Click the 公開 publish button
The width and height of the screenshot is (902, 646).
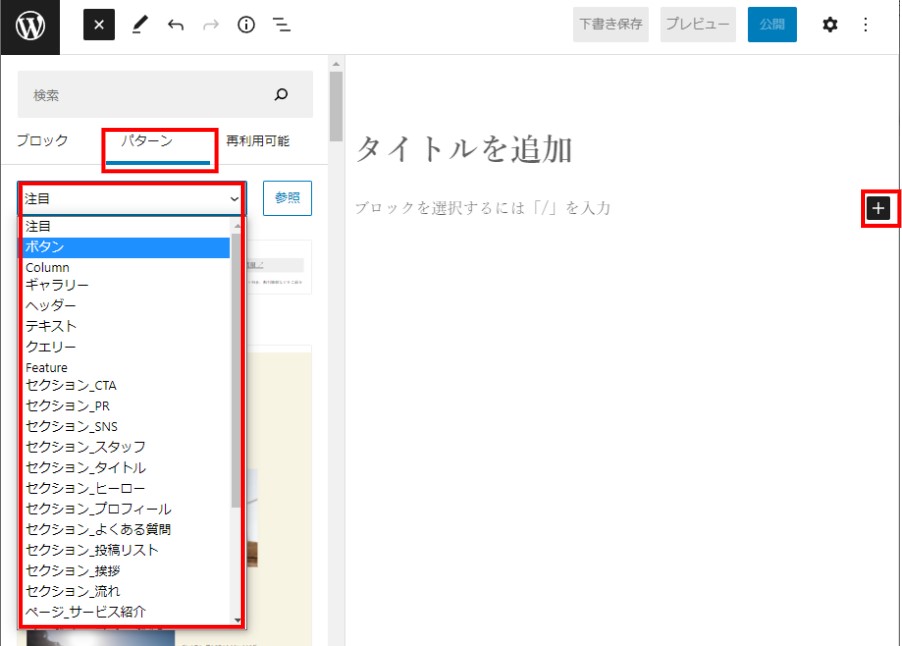point(772,25)
